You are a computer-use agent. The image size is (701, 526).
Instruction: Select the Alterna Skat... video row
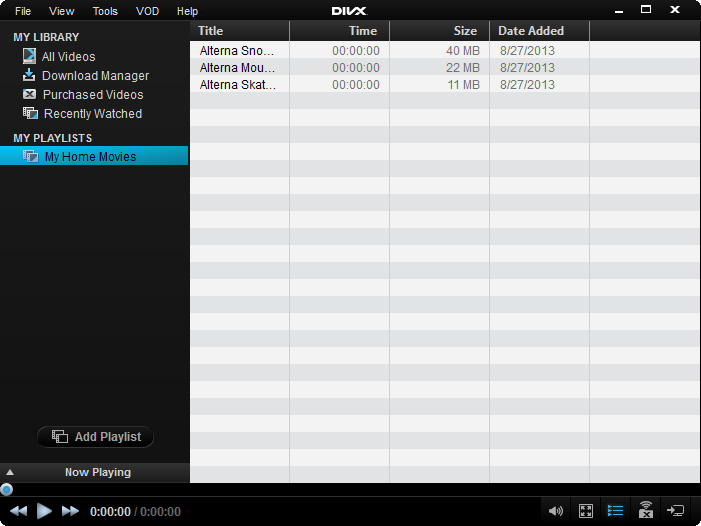coord(445,84)
